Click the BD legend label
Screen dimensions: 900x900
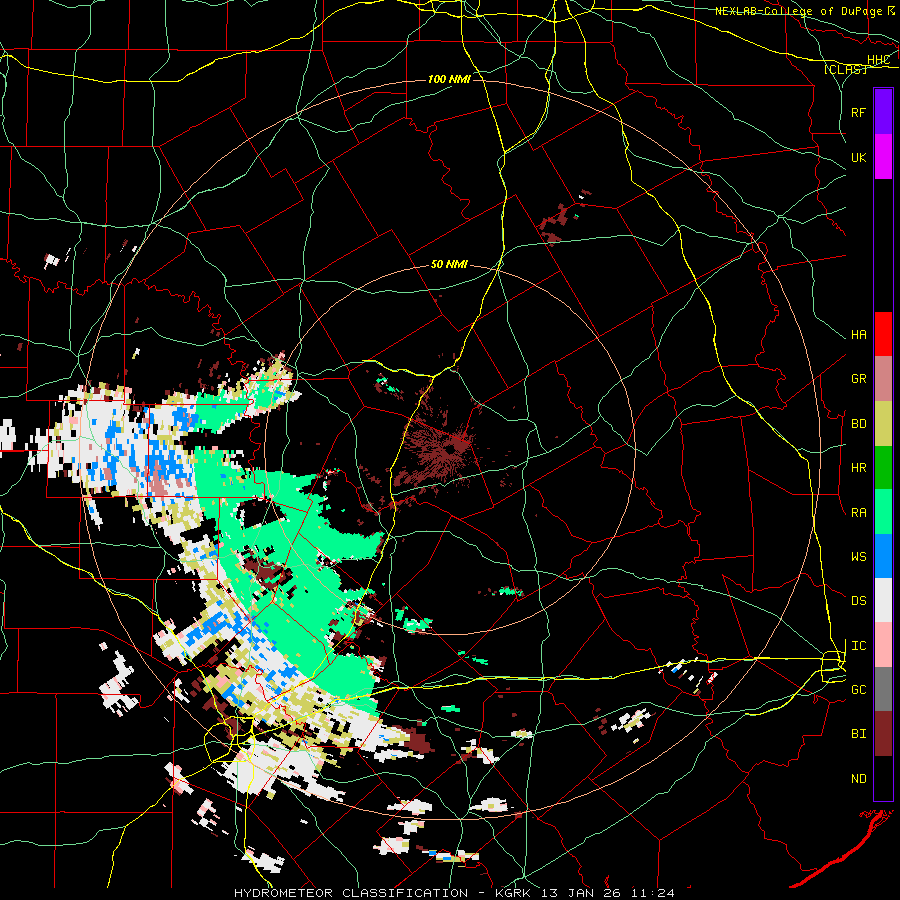859,424
